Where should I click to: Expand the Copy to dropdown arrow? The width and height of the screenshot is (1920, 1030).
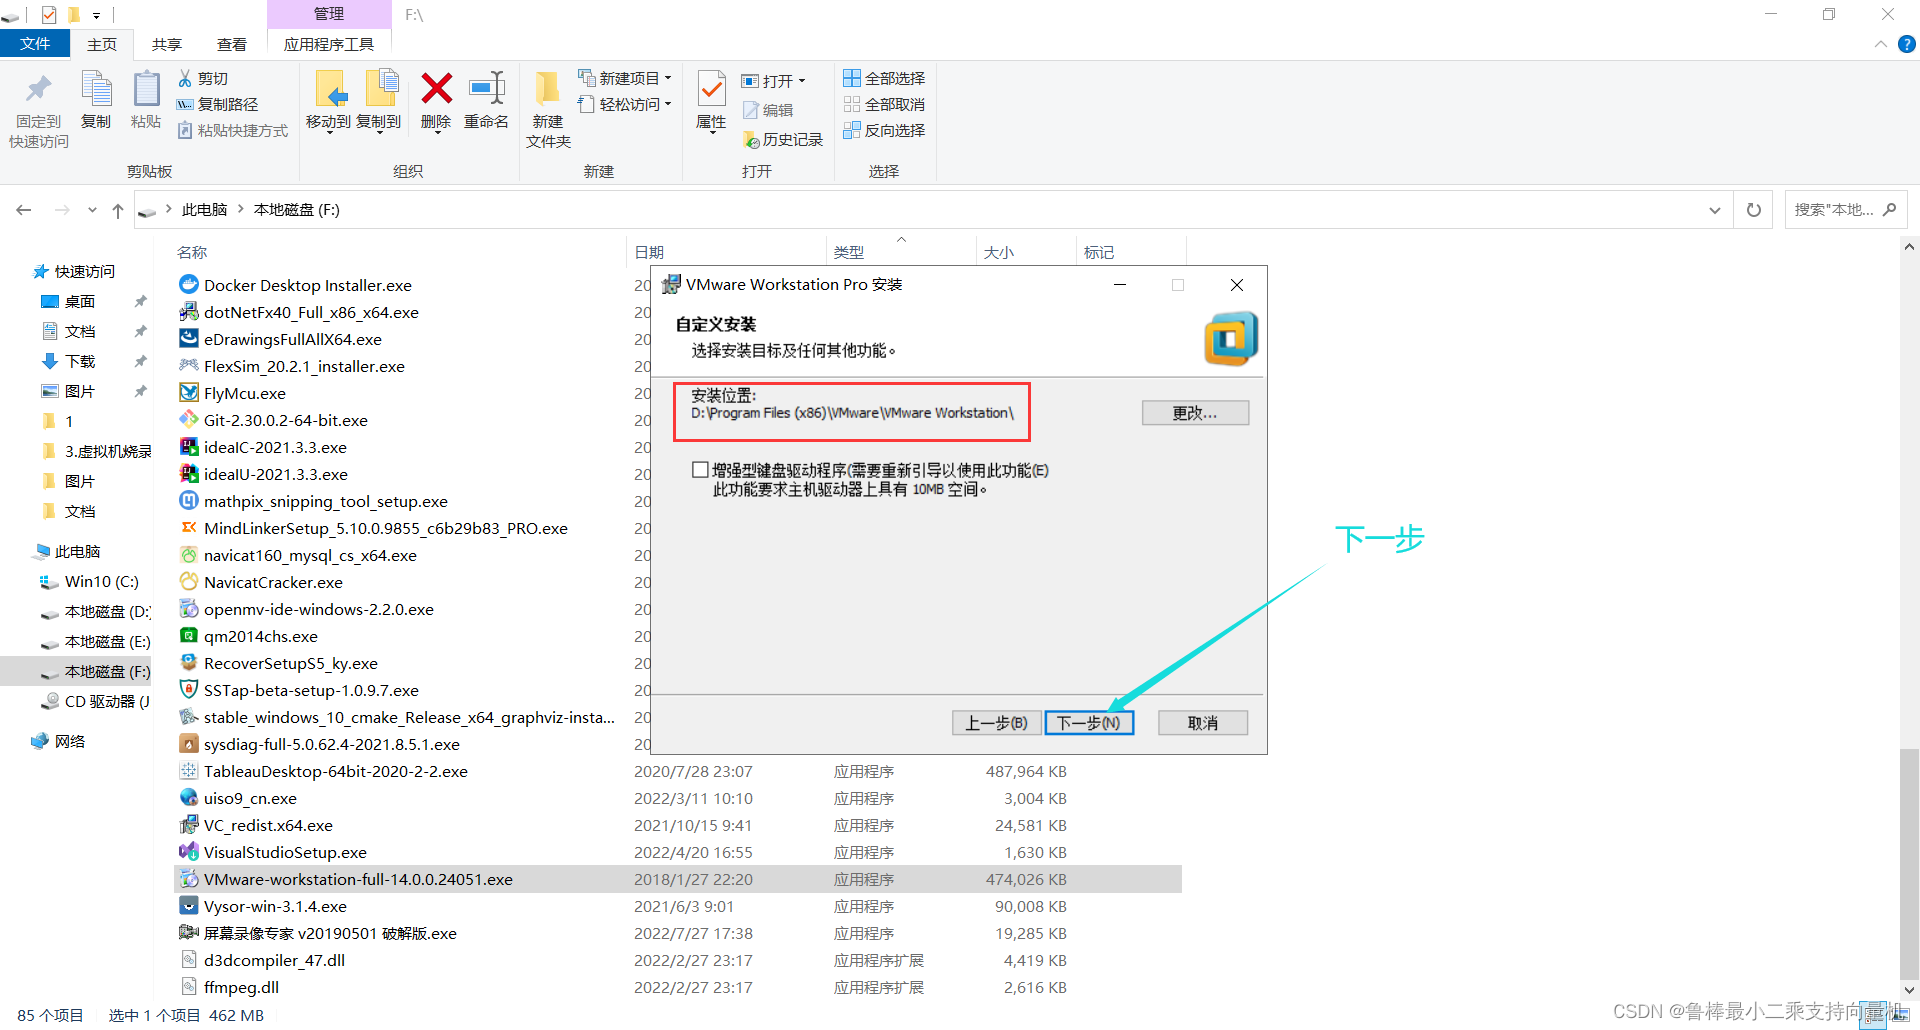(x=379, y=133)
